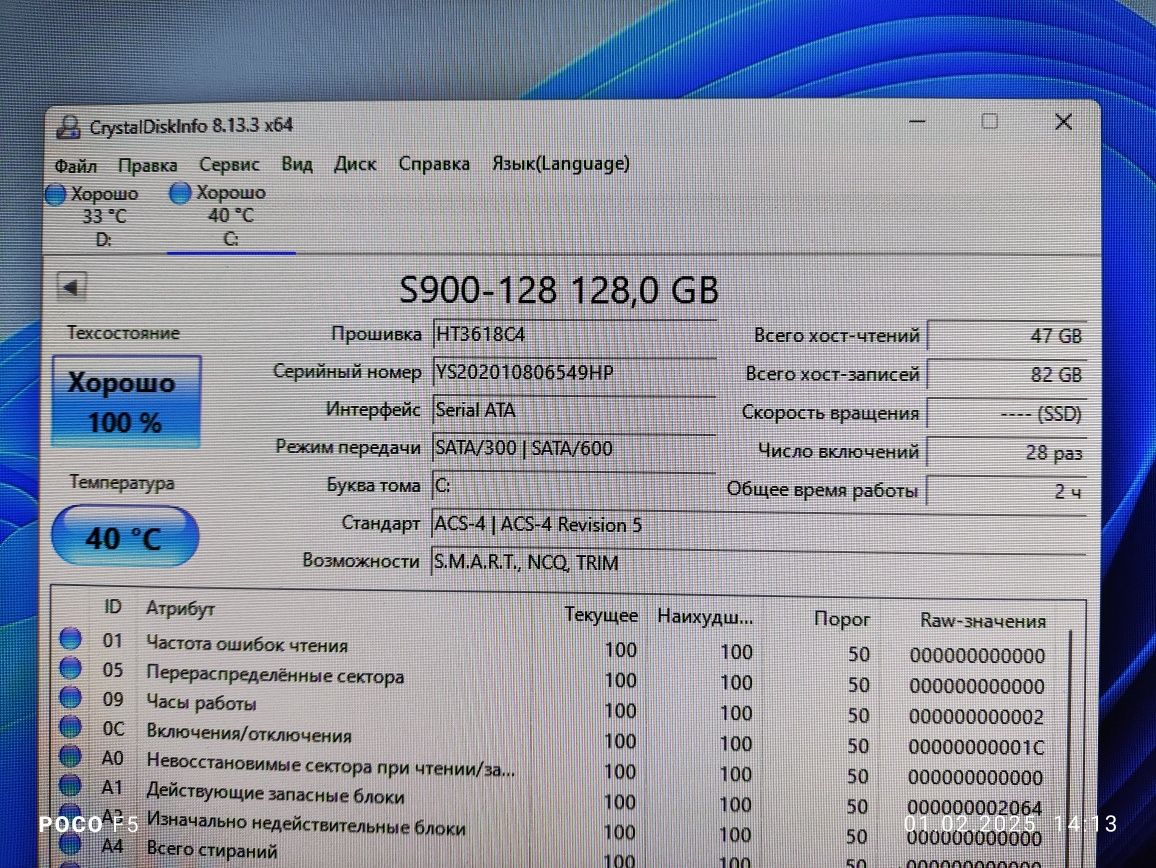This screenshot has width=1156, height=868.
Task: Click the serial number field YS202010806549HP
Action: pos(574,372)
